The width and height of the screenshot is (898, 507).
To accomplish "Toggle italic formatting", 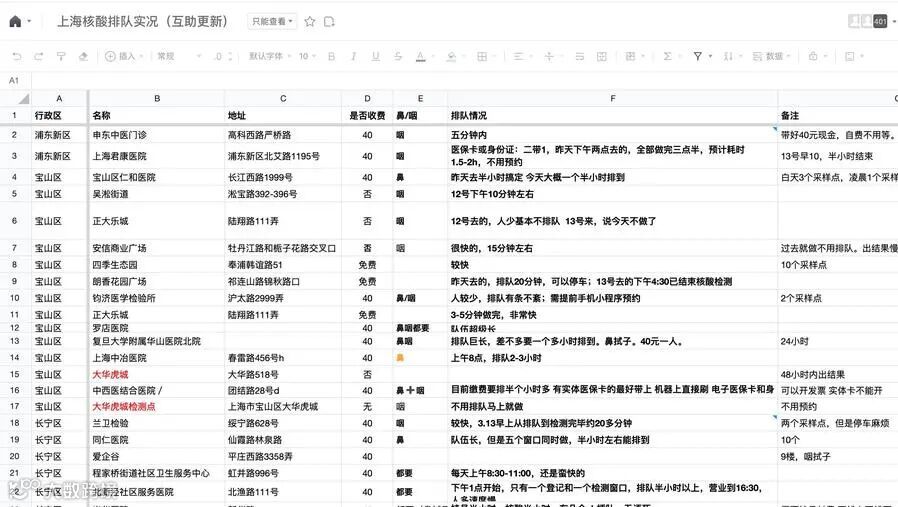I will click(353, 56).
